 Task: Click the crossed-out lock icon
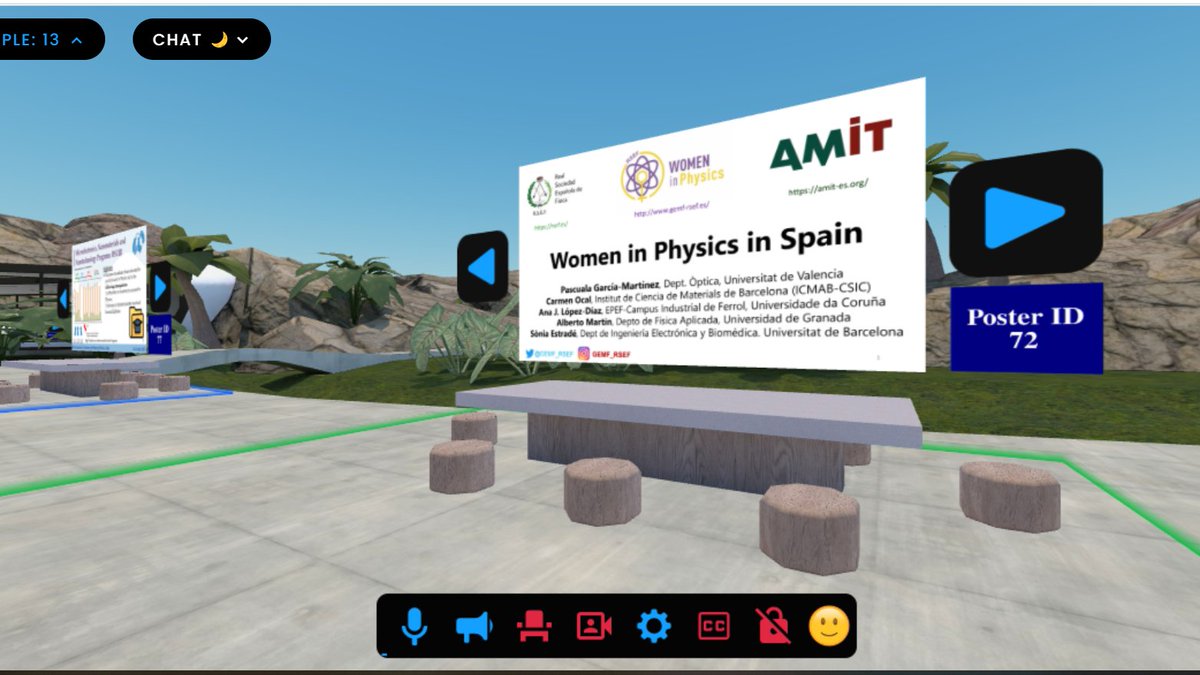click(x=773, y=626)
